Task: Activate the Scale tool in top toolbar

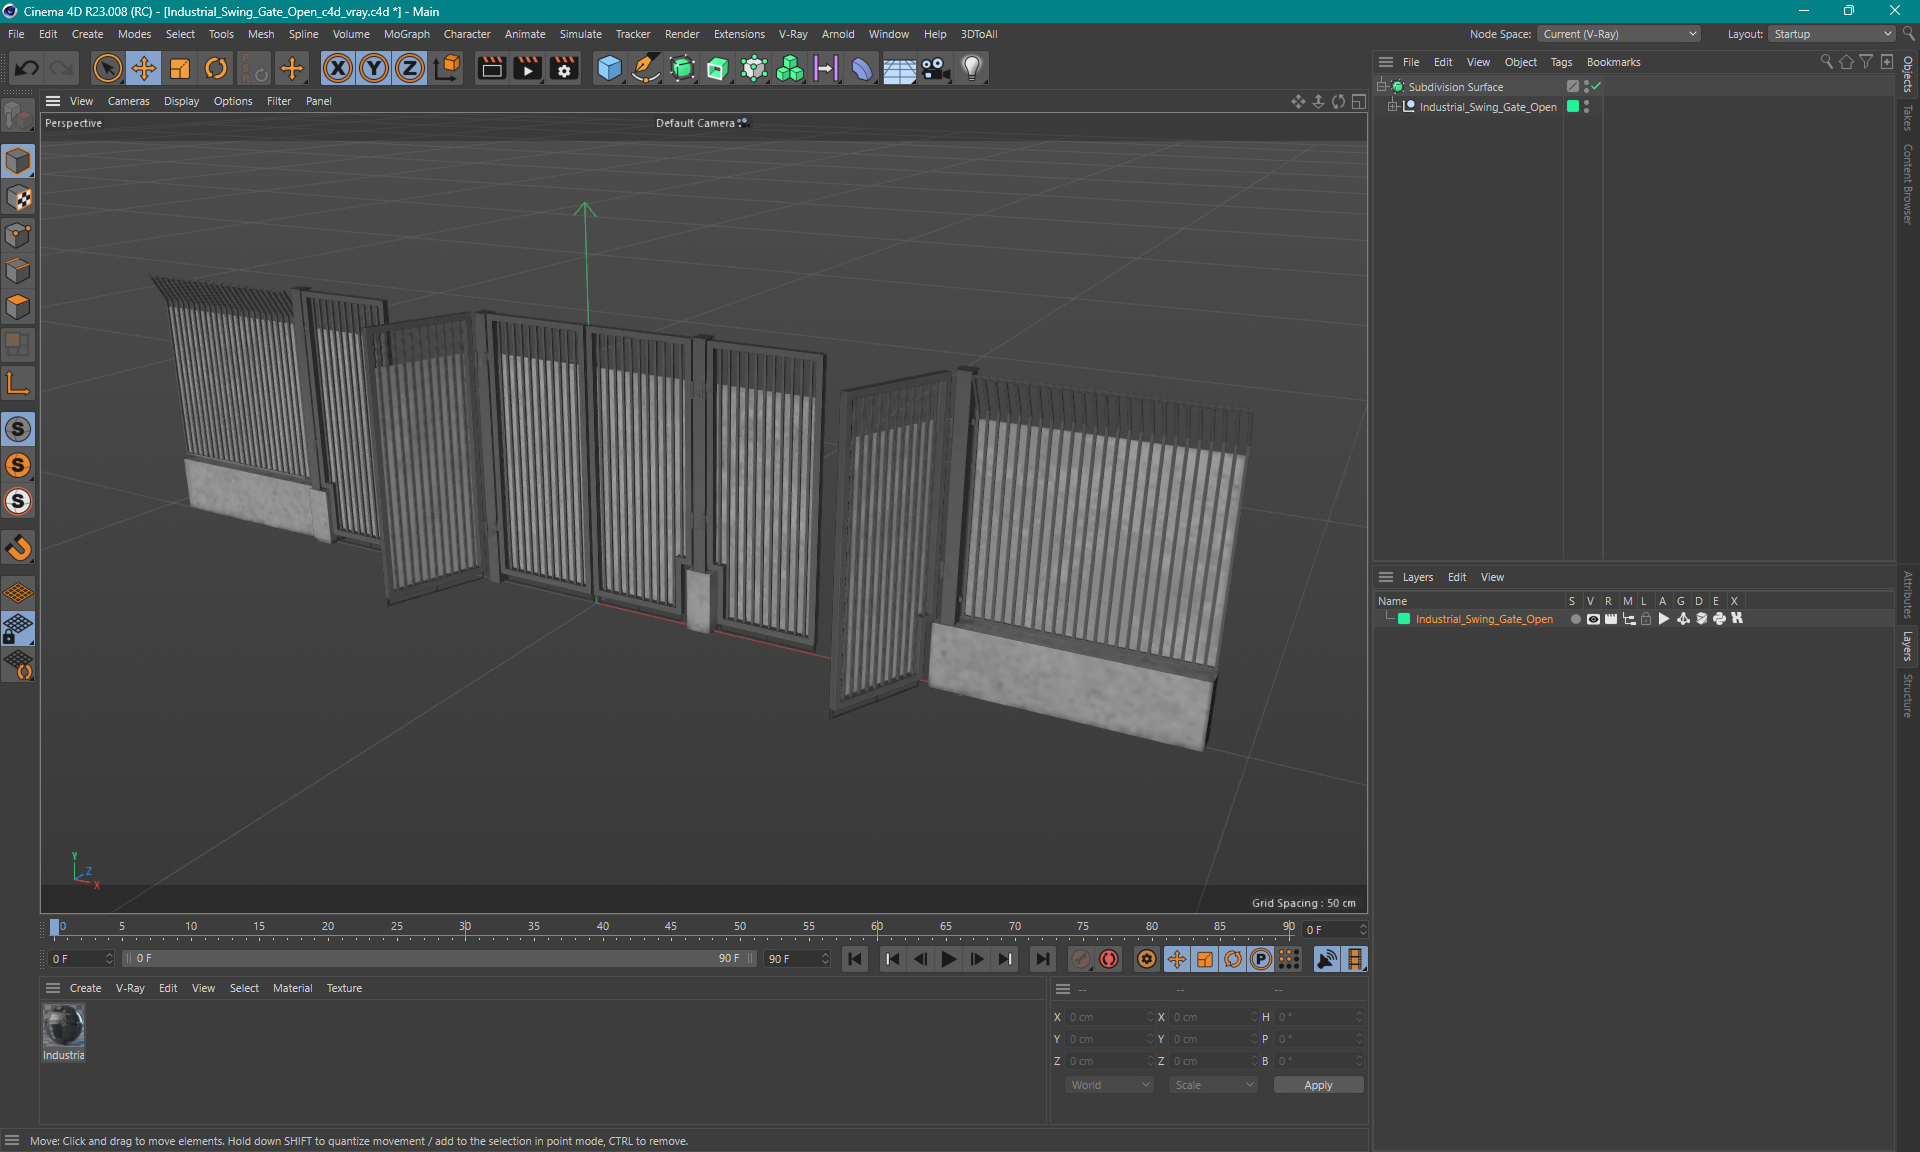Action: (x=180, y=68)
